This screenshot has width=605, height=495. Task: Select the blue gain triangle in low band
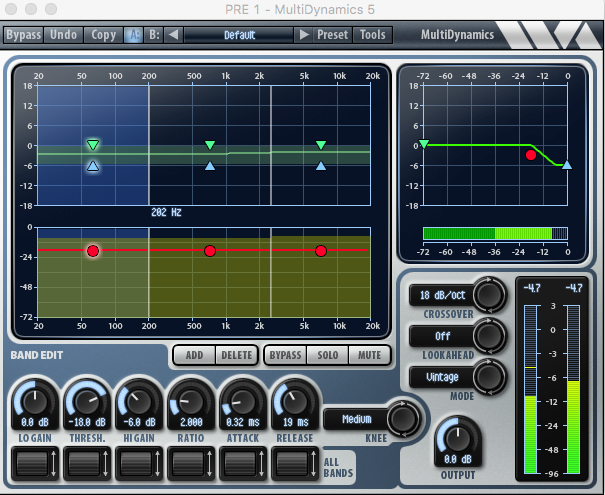(93, 166)
